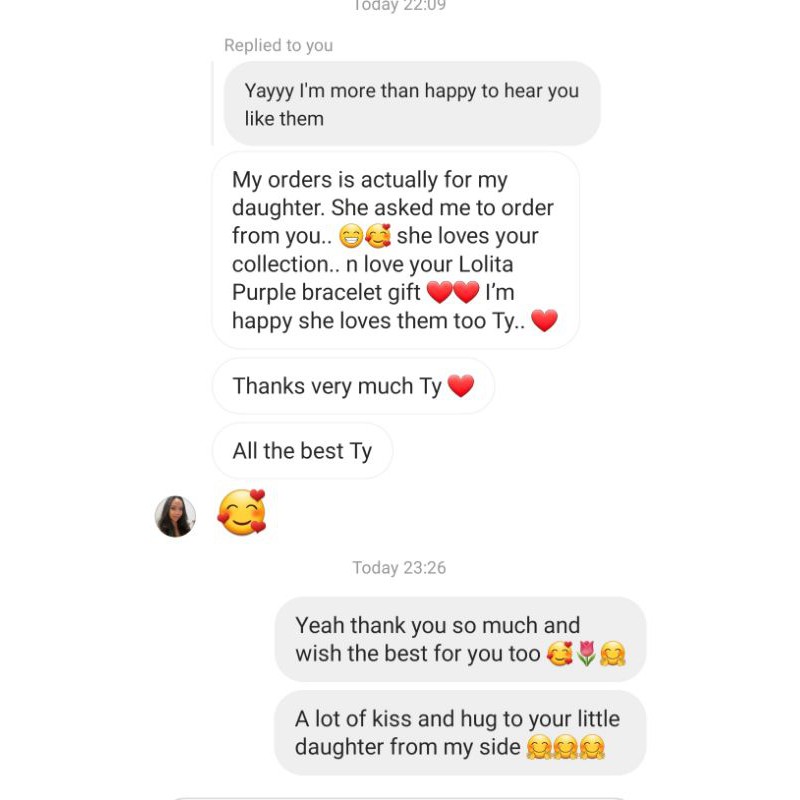Click the "Replied to you" label
The width and height of the screenshot is (800, 800).
pyautogui.click(x=278, y=45)
